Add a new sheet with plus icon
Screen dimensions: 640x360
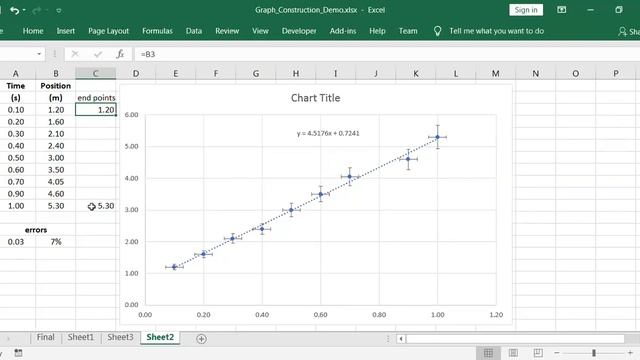point(201,338)
